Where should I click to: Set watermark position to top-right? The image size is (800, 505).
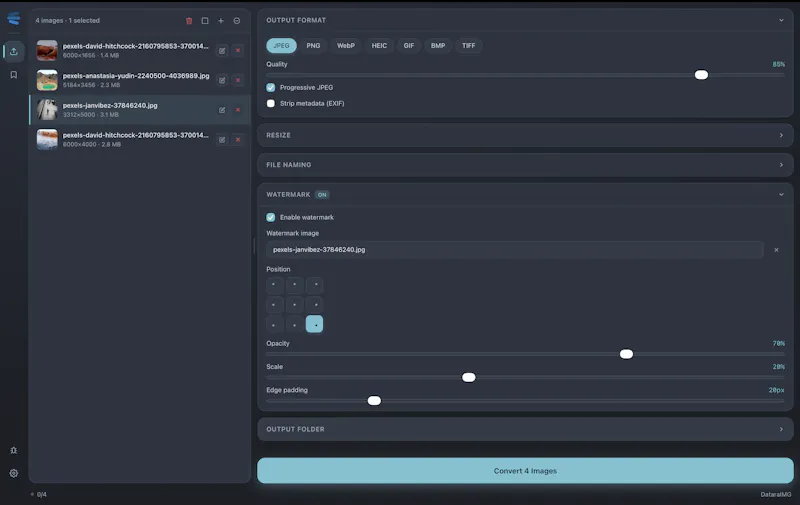tap(315, 285)
